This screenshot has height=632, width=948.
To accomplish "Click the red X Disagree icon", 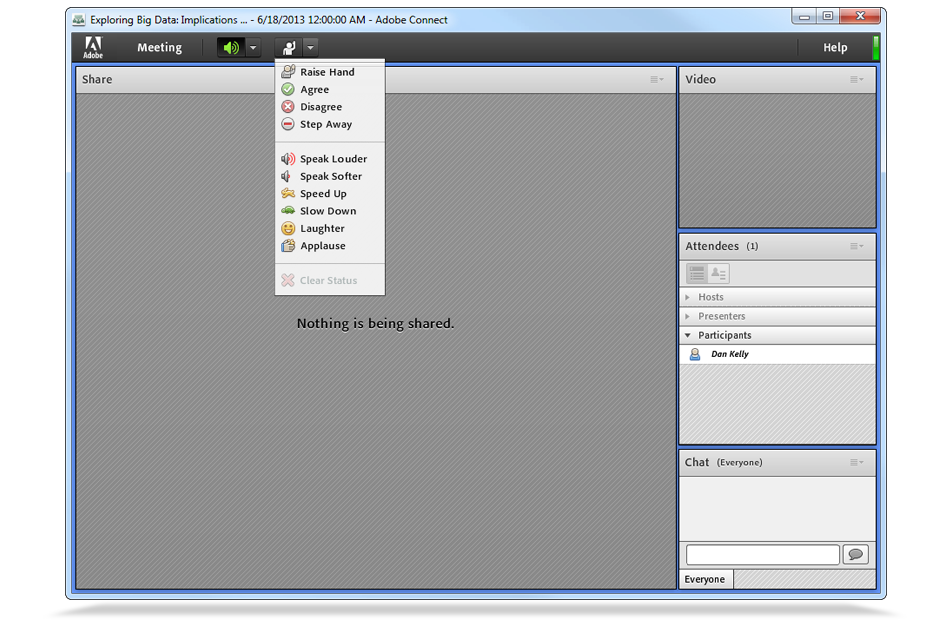I will [x=288, y=107].
